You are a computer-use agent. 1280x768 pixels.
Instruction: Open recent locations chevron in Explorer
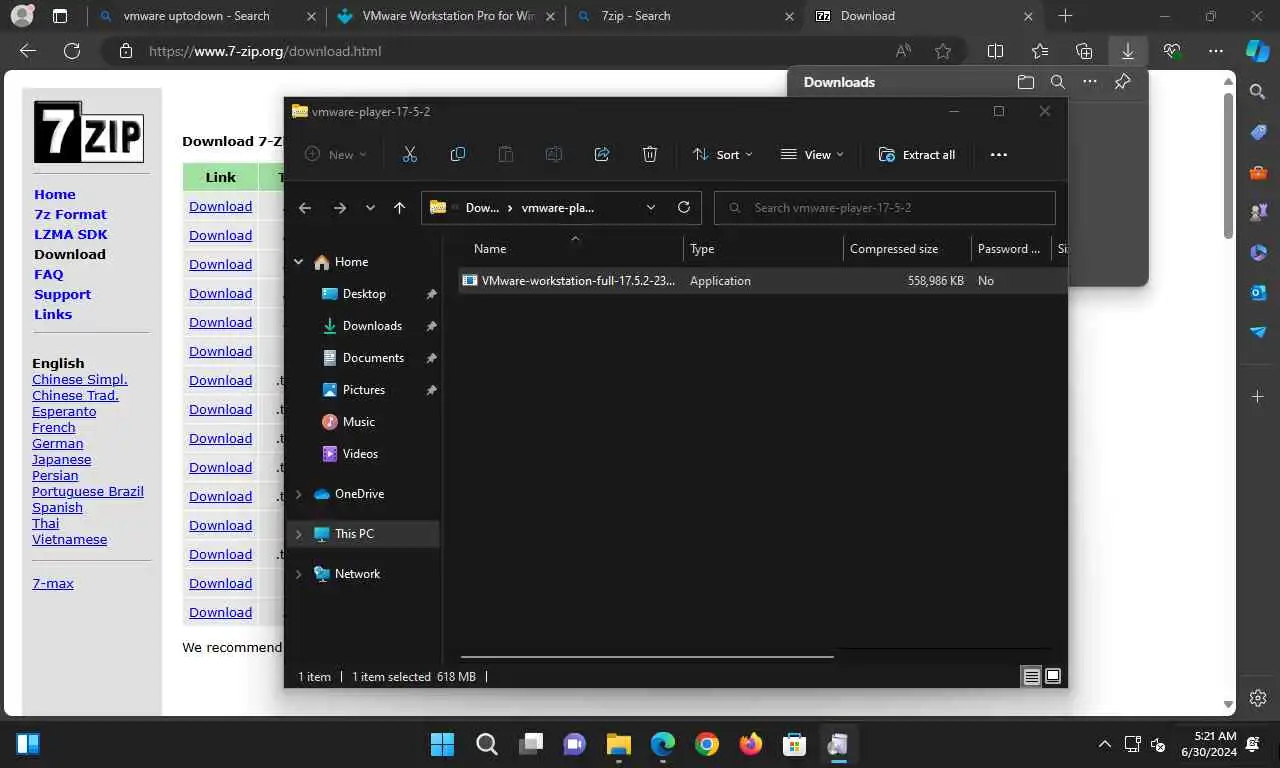(370, 208)
